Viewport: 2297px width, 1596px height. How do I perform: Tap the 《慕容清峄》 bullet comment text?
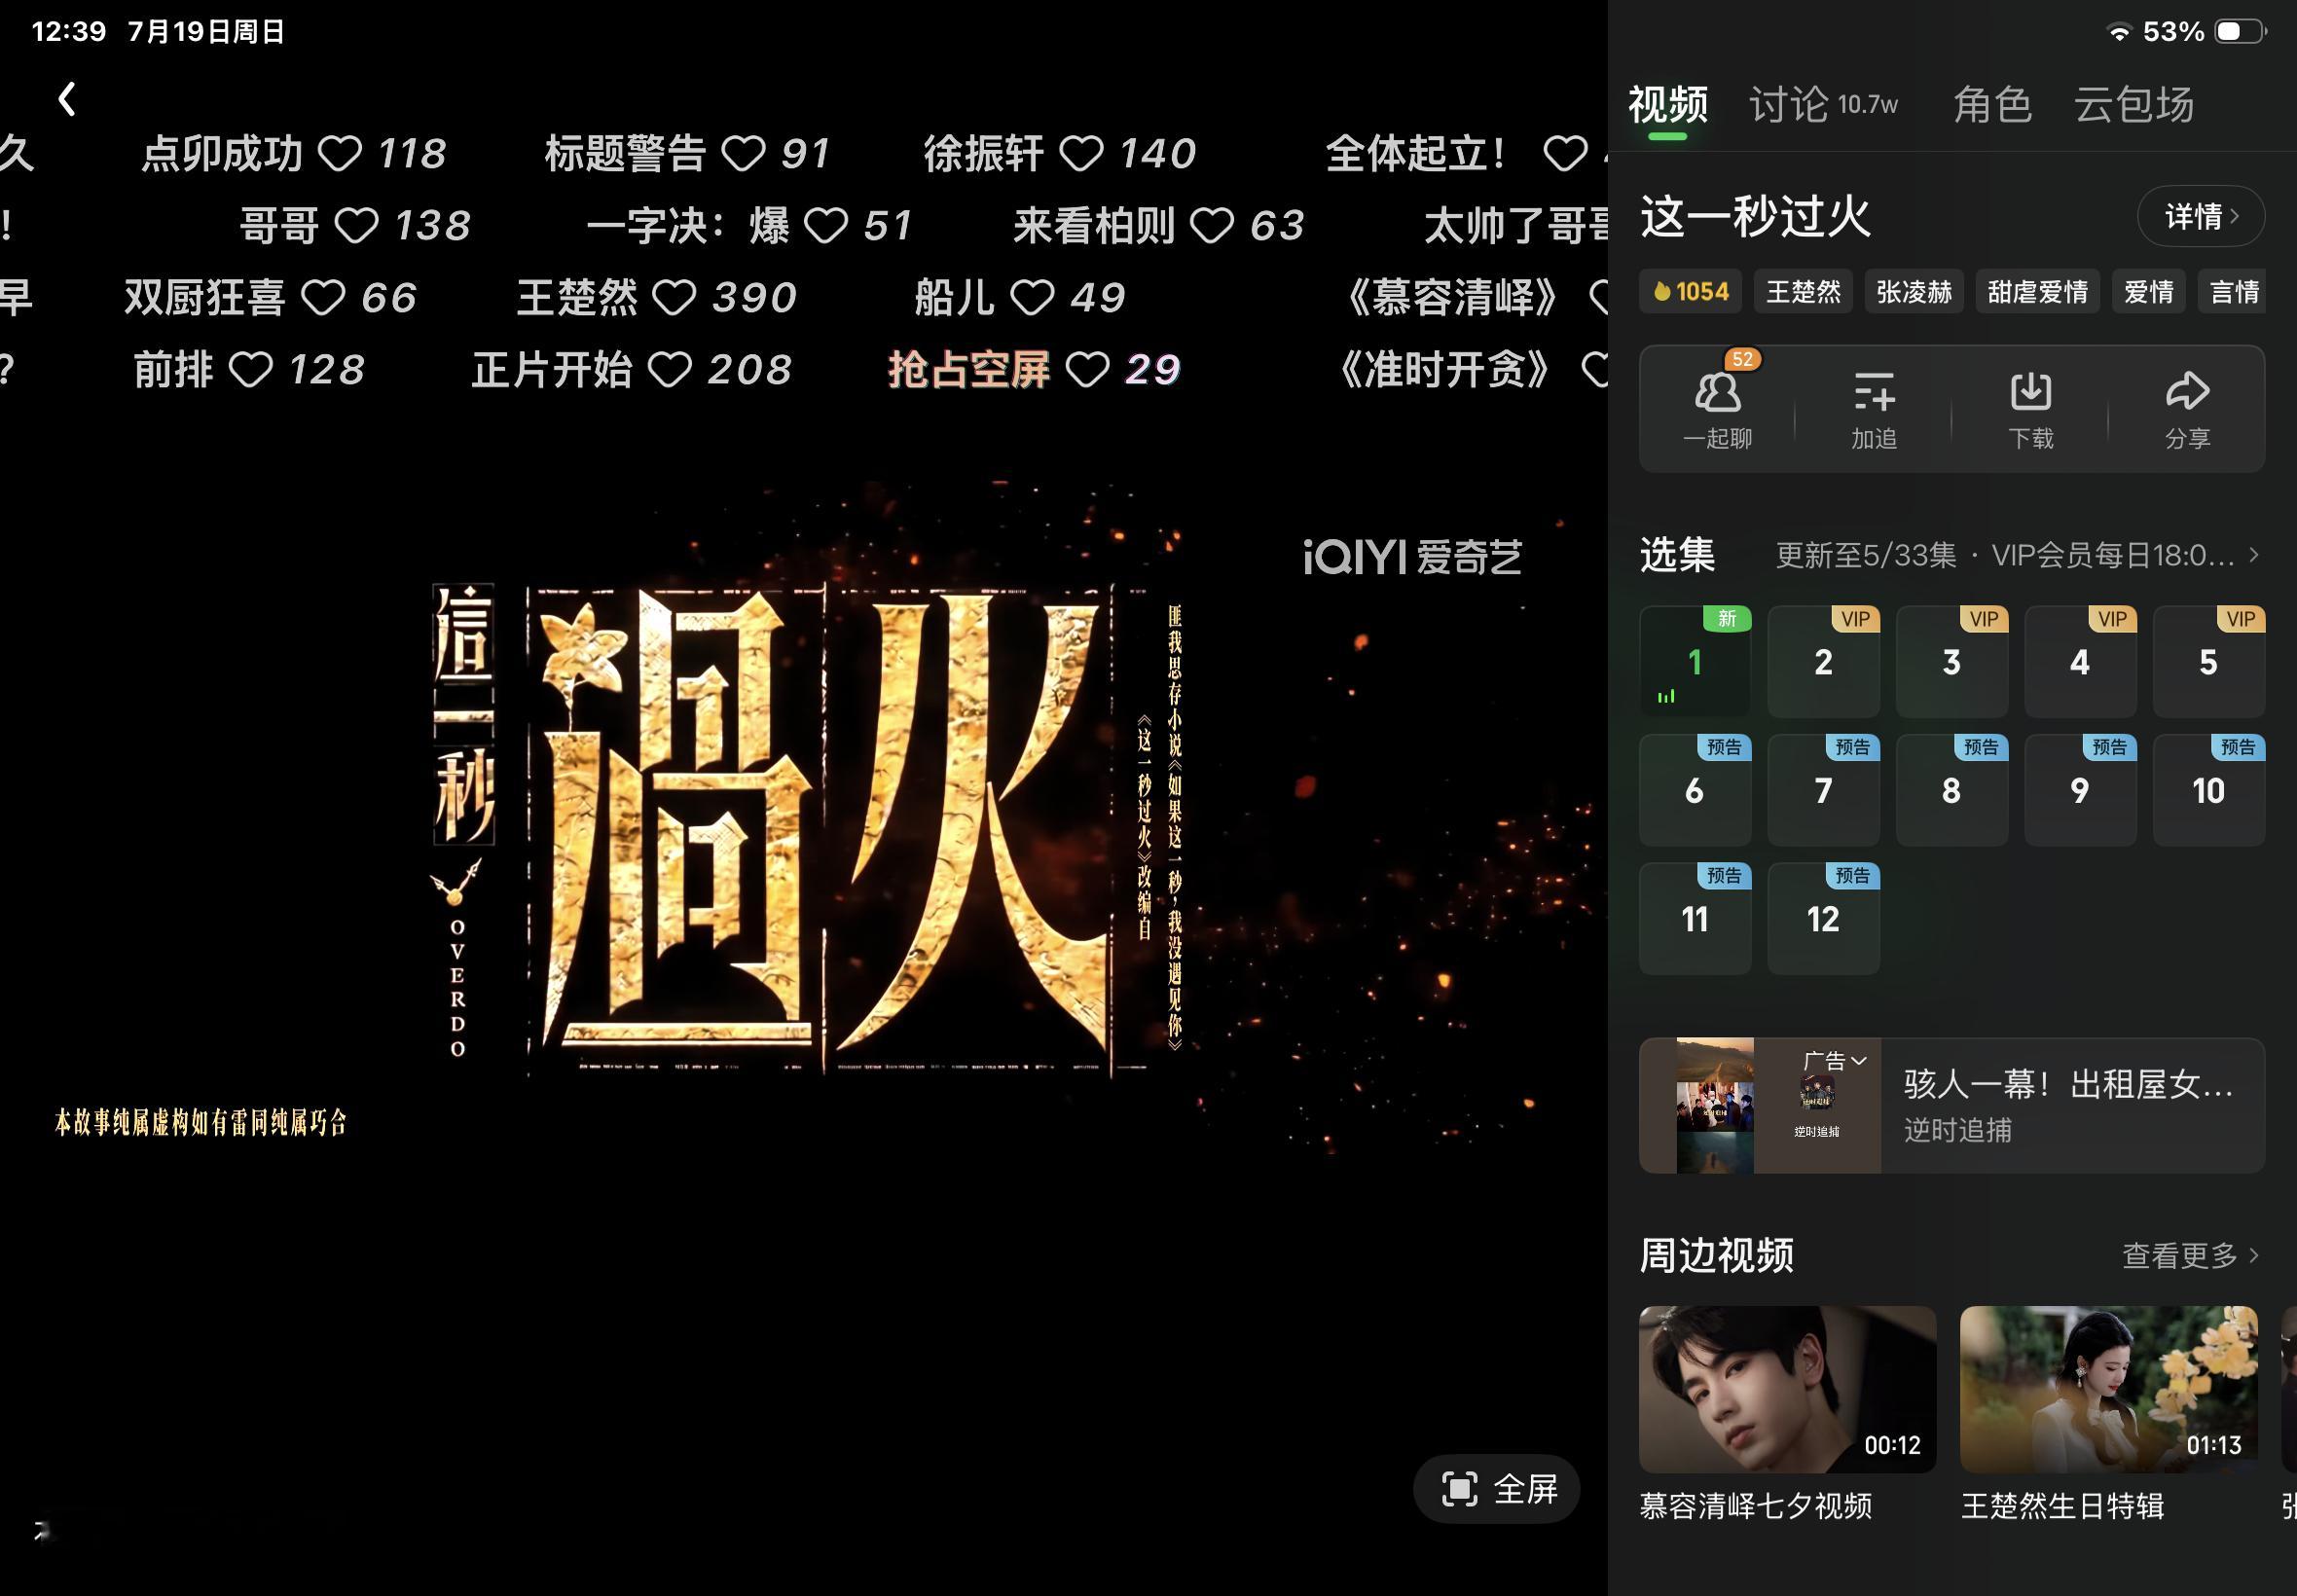click(x=1452, y=298)
